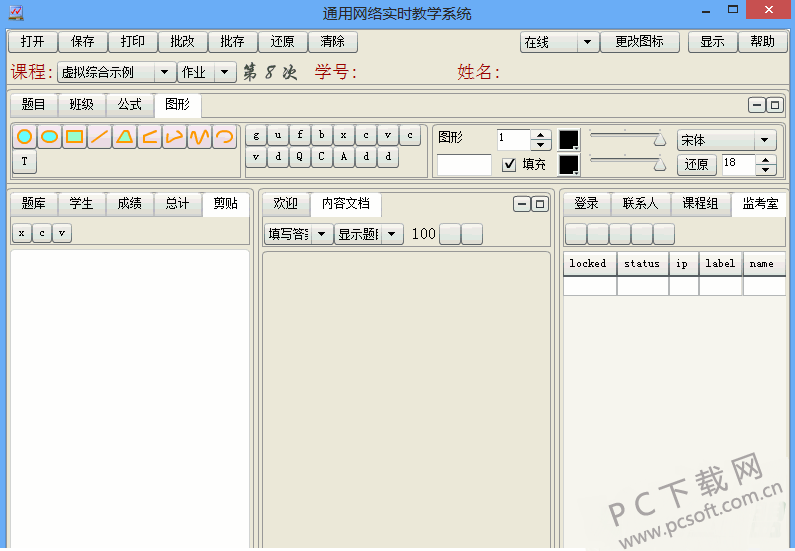The height and width of the screenshot is (551, 795).
Task: Open the 成绩 tab
Action: 129,204
